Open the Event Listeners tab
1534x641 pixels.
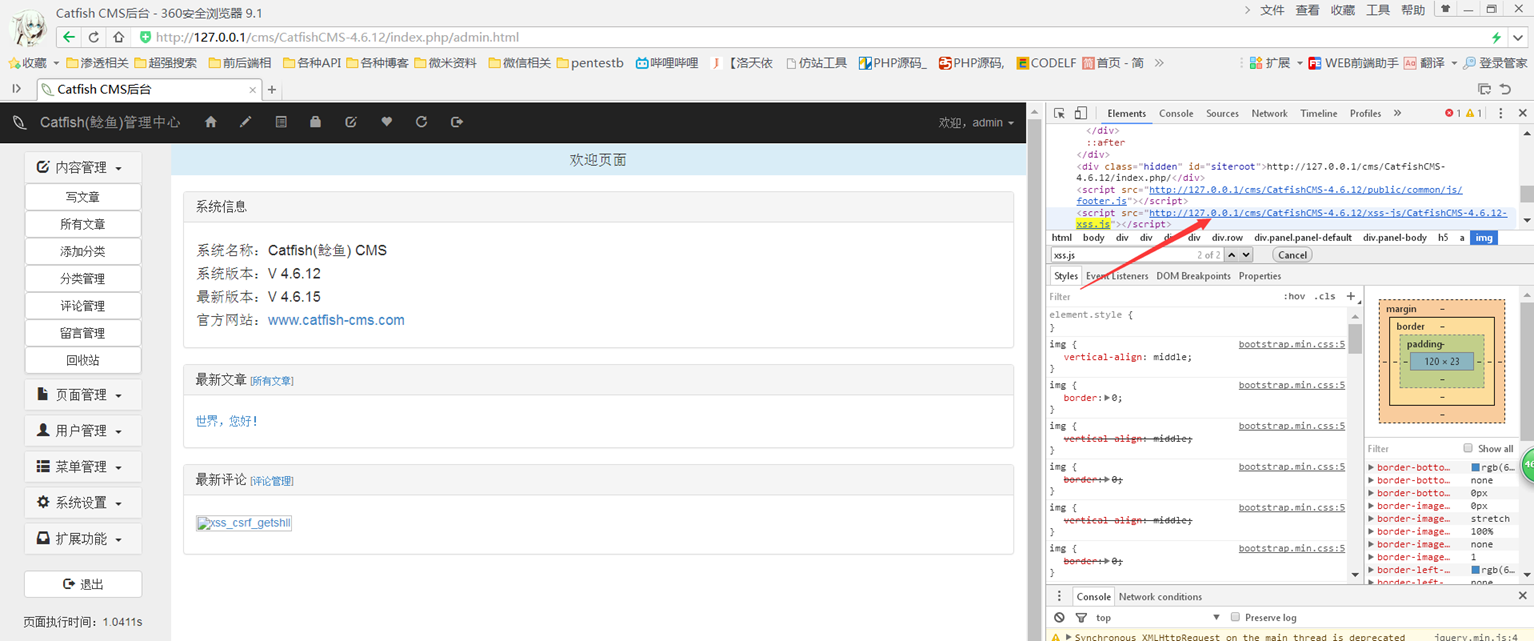coord(1117,276)
